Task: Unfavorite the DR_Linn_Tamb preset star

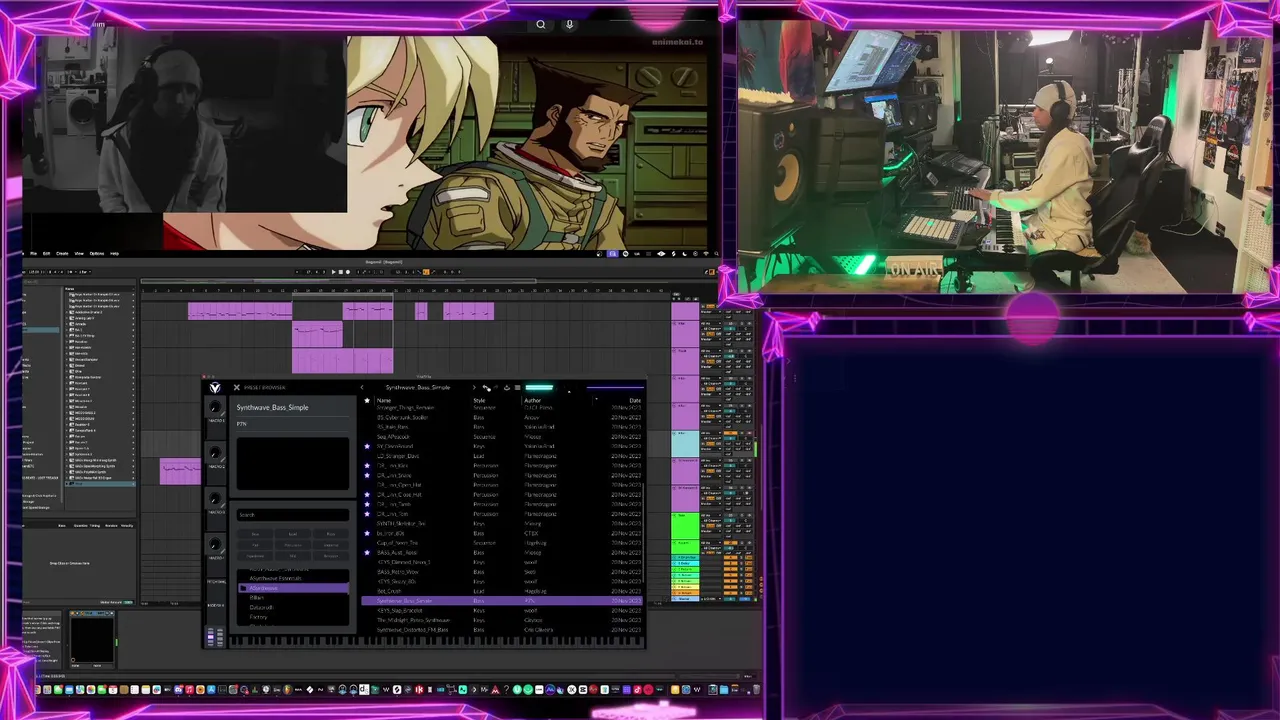Action: tap(367, 504)
